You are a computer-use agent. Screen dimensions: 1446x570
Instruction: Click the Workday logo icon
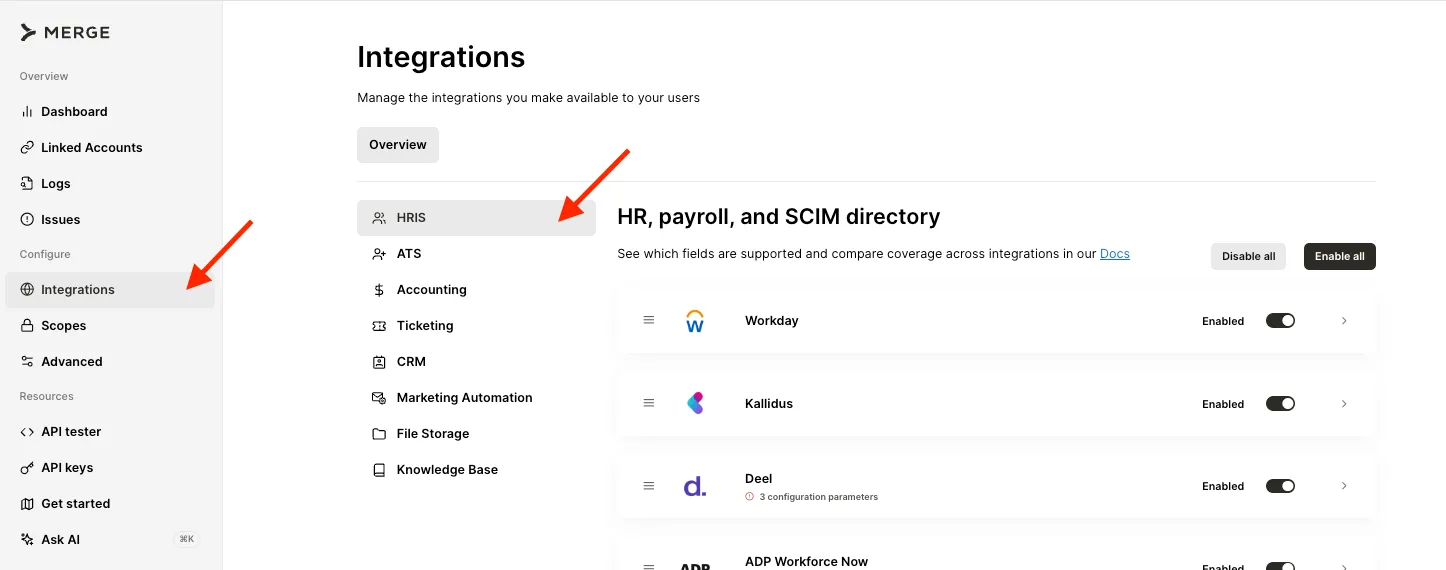pos(695,321)
